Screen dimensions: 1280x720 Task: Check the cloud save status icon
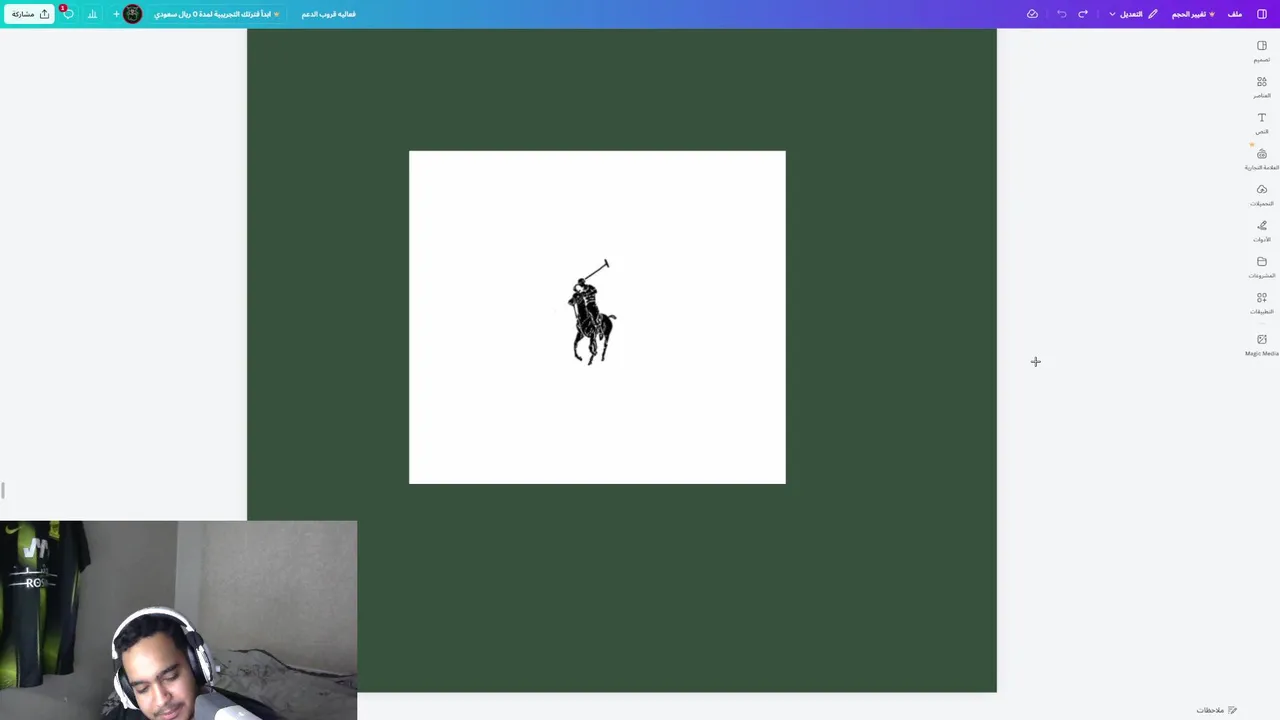(x=1032, y=14)
